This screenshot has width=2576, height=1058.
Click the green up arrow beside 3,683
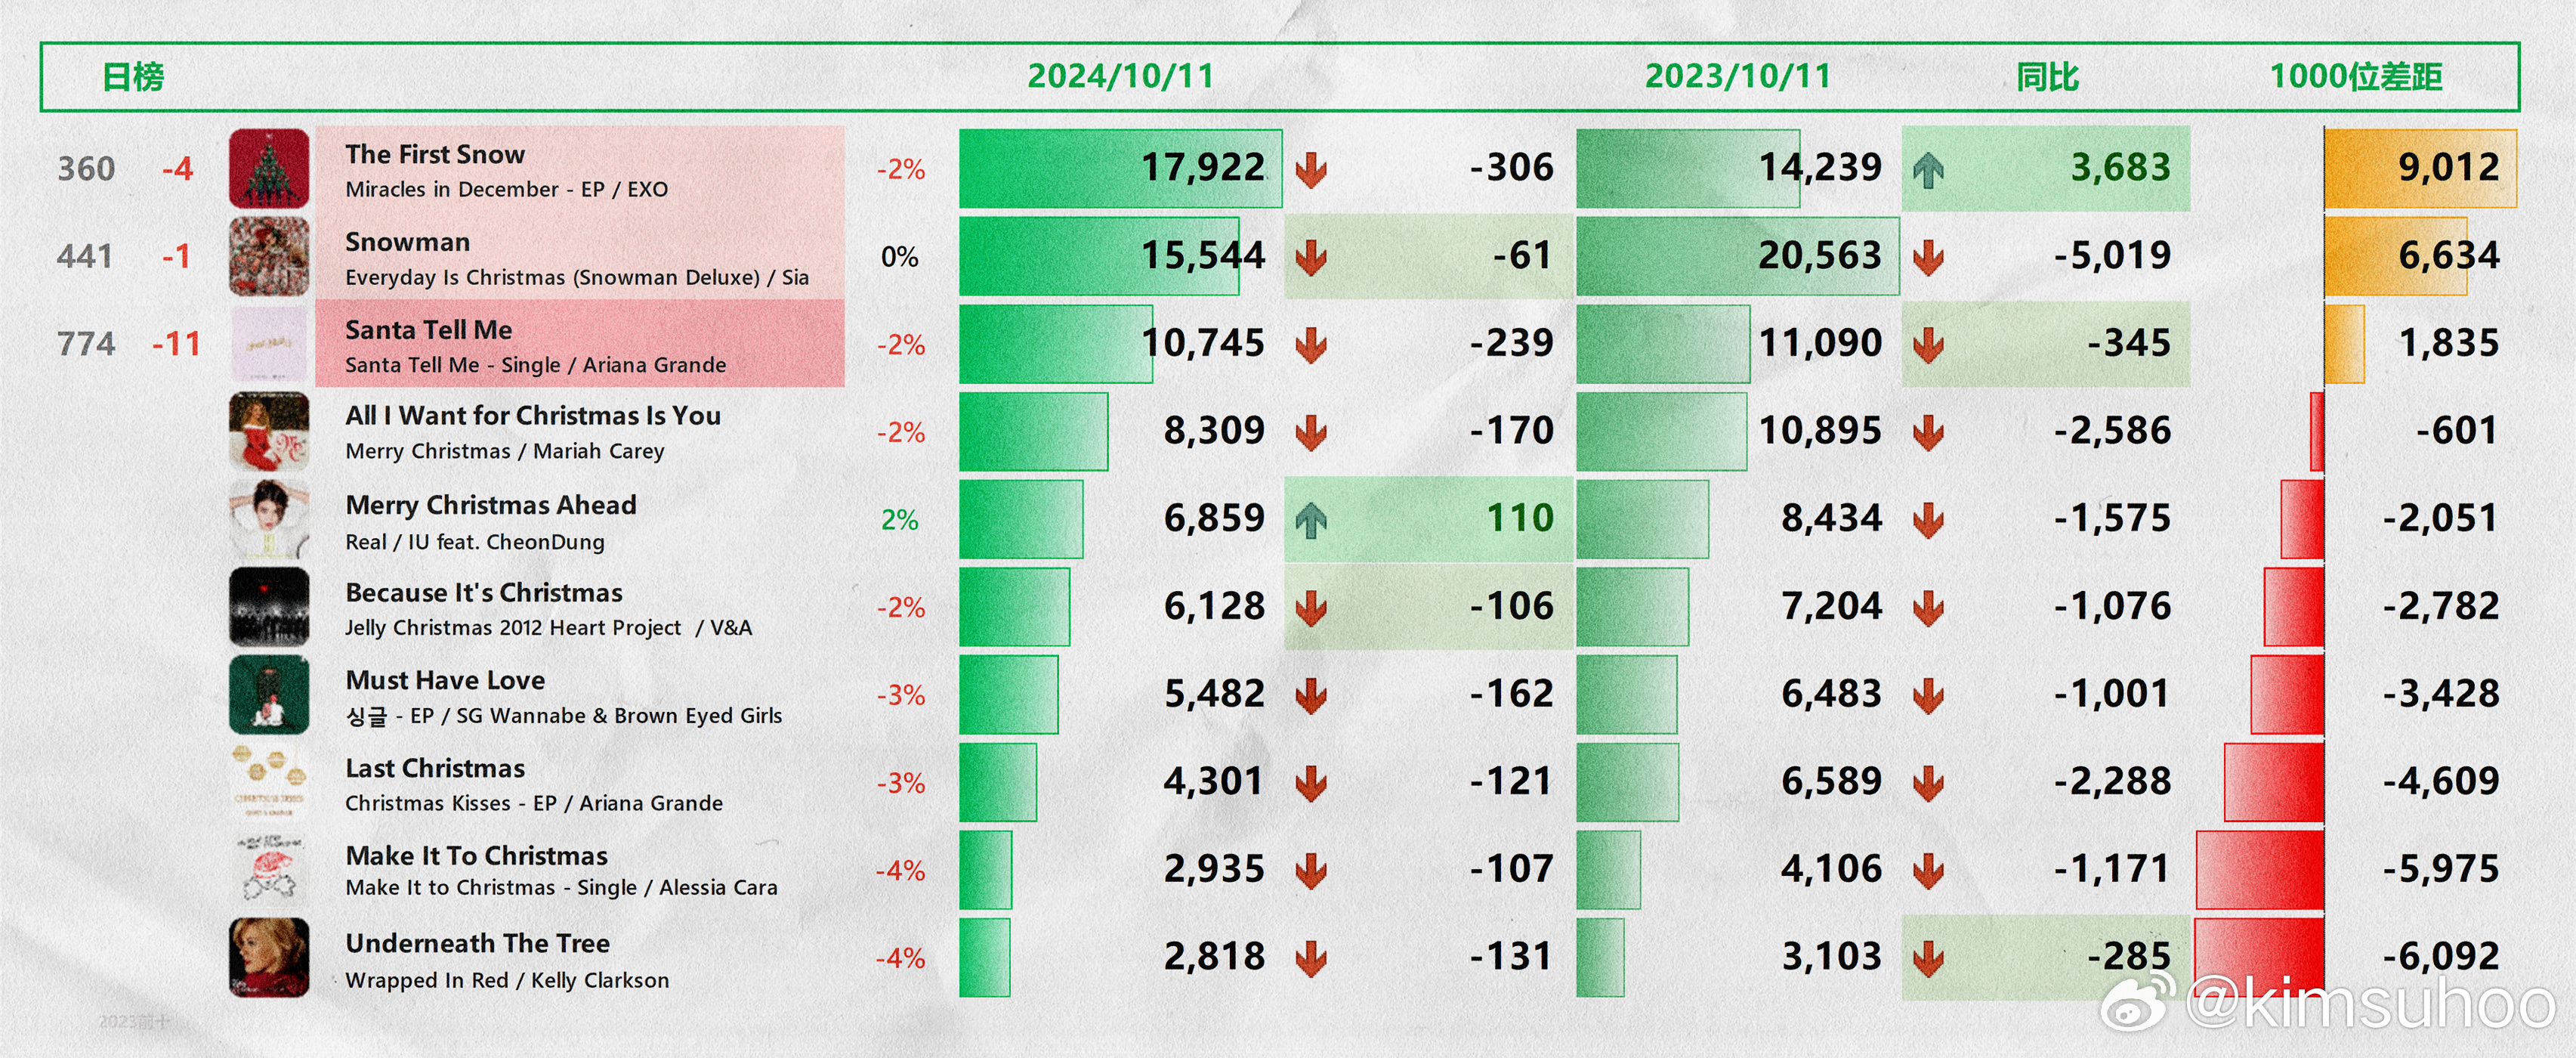coord(1928,170)
